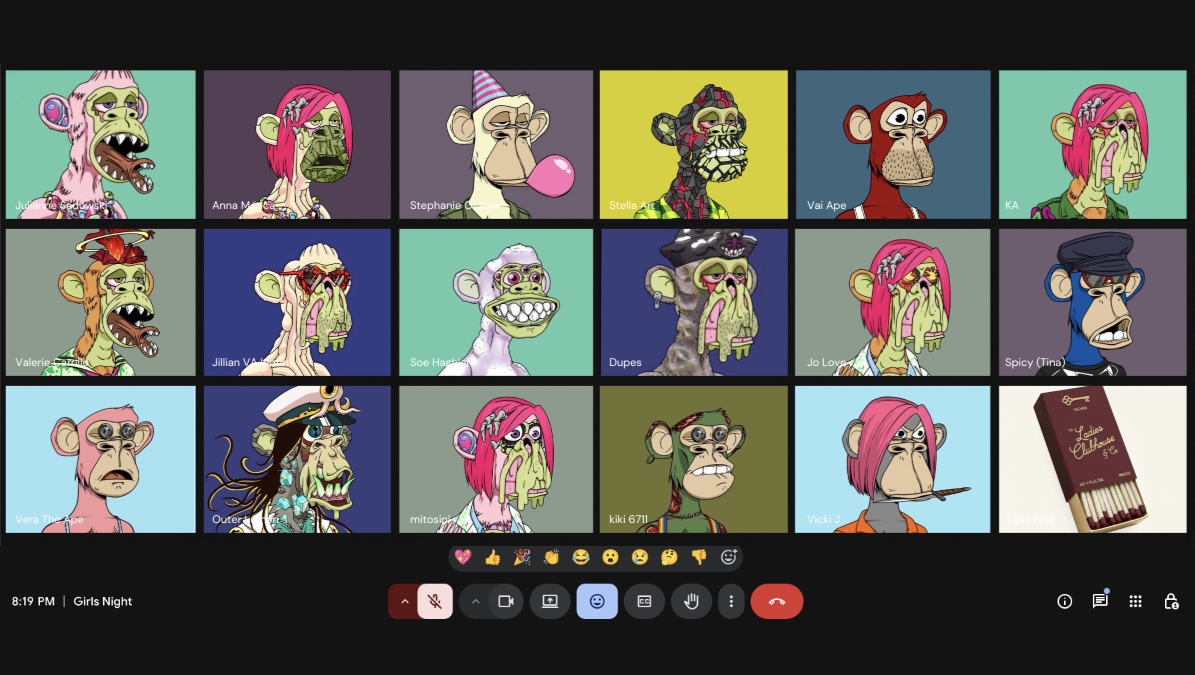Open host controls lock icon
1195x675 pixels.
click(x=1171, y=601)
